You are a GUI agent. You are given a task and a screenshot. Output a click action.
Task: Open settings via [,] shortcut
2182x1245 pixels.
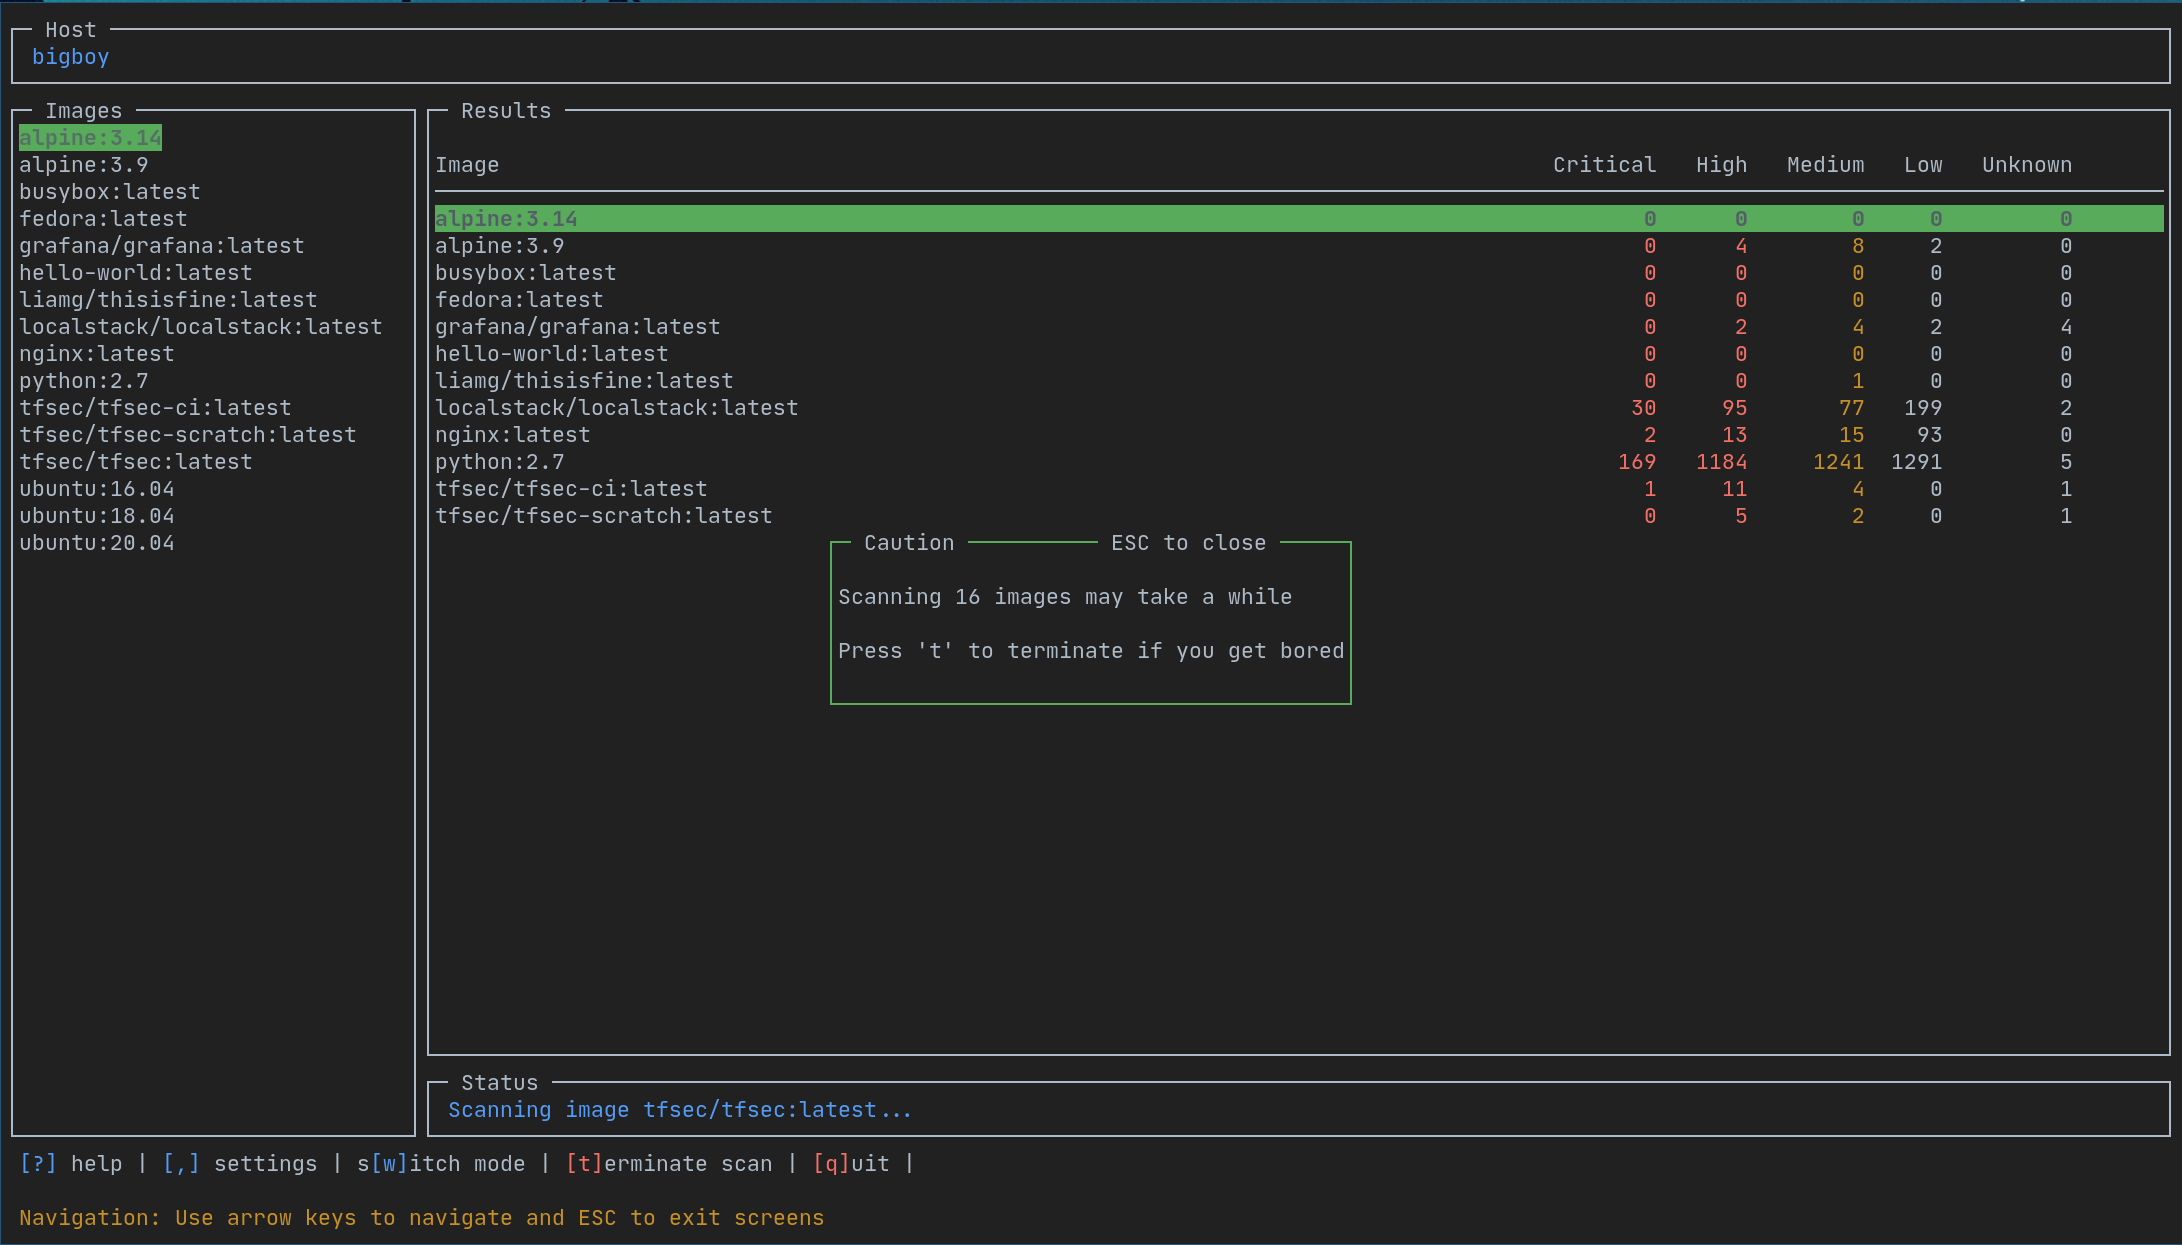[240, 1164]
